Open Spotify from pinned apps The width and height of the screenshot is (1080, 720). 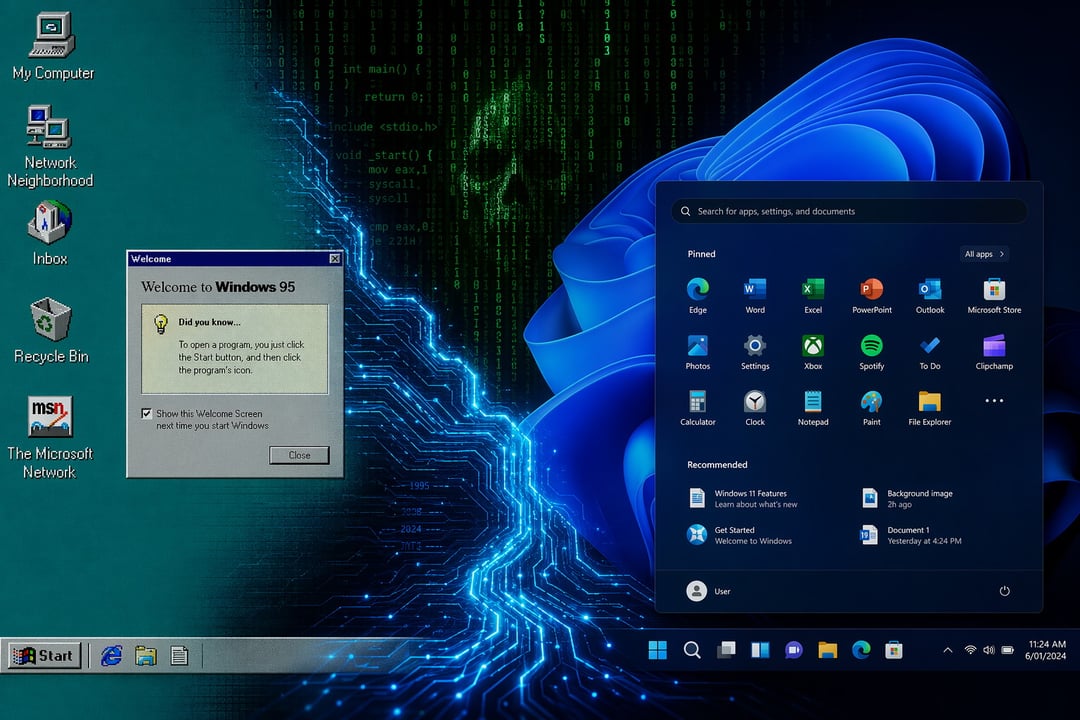click(871, 352)
